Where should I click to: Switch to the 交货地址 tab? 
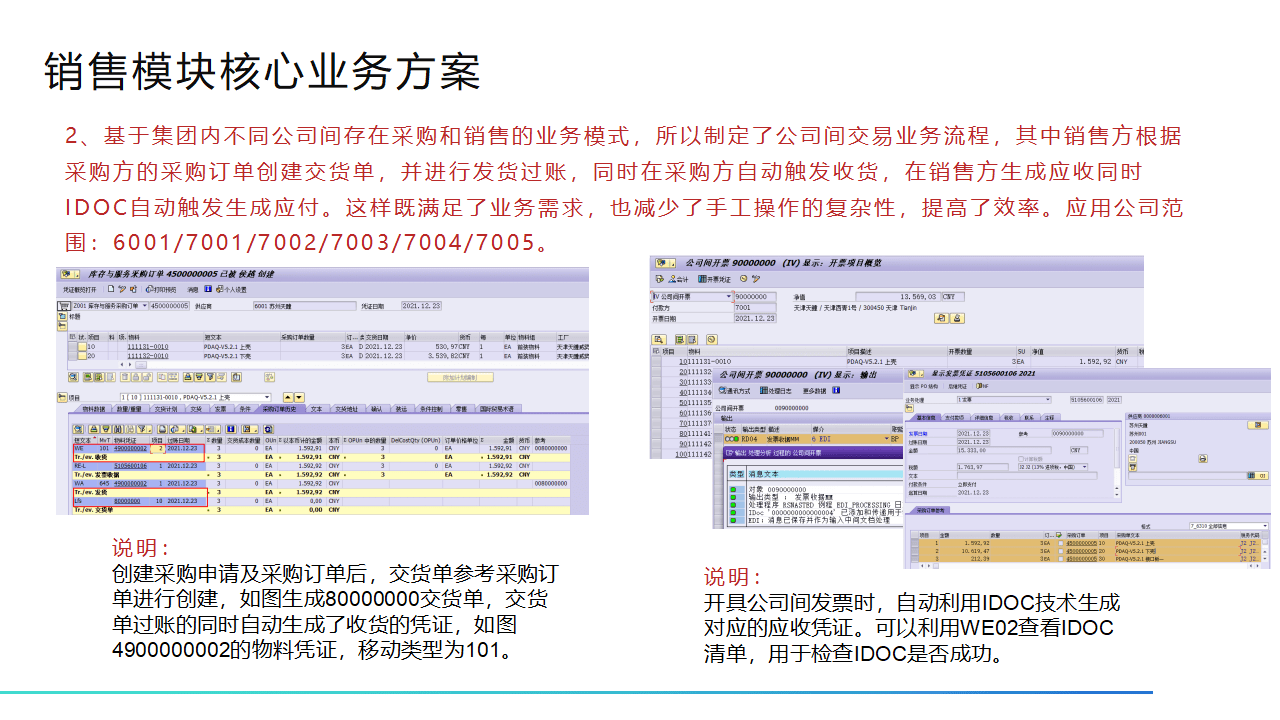click(346, 409)
